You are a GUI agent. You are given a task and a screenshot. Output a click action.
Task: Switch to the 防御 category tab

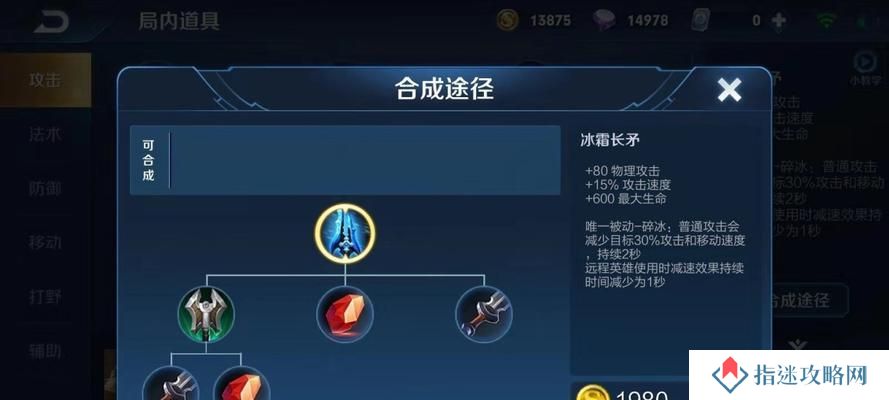45,188
